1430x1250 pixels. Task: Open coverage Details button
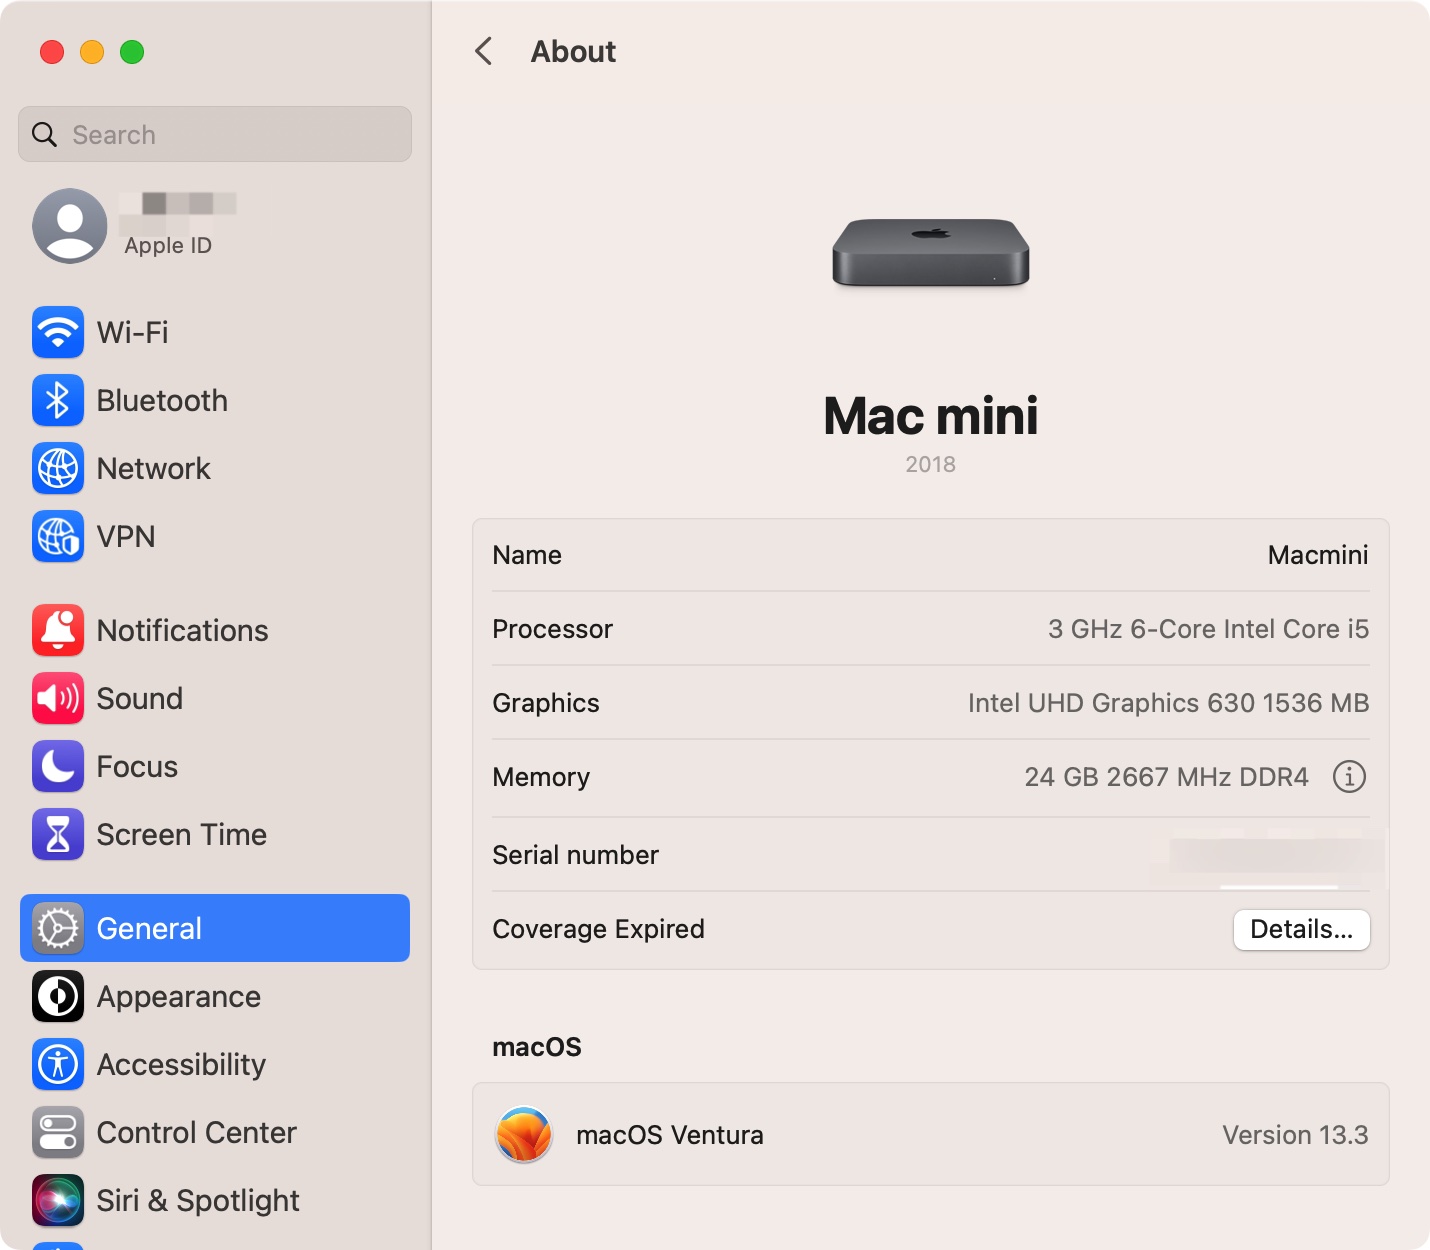[1302, 929]
